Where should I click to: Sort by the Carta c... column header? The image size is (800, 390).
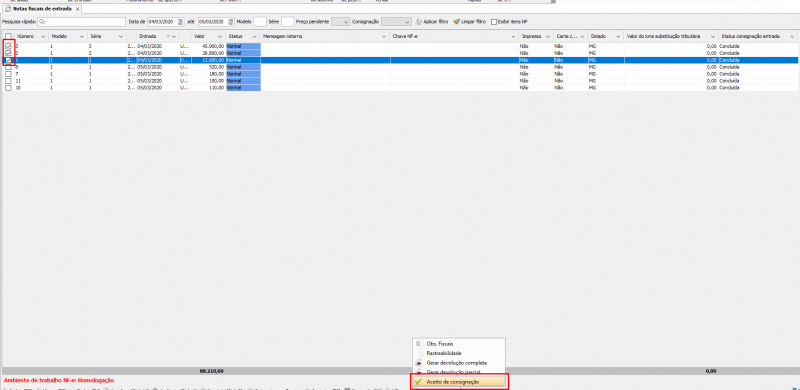569,36
